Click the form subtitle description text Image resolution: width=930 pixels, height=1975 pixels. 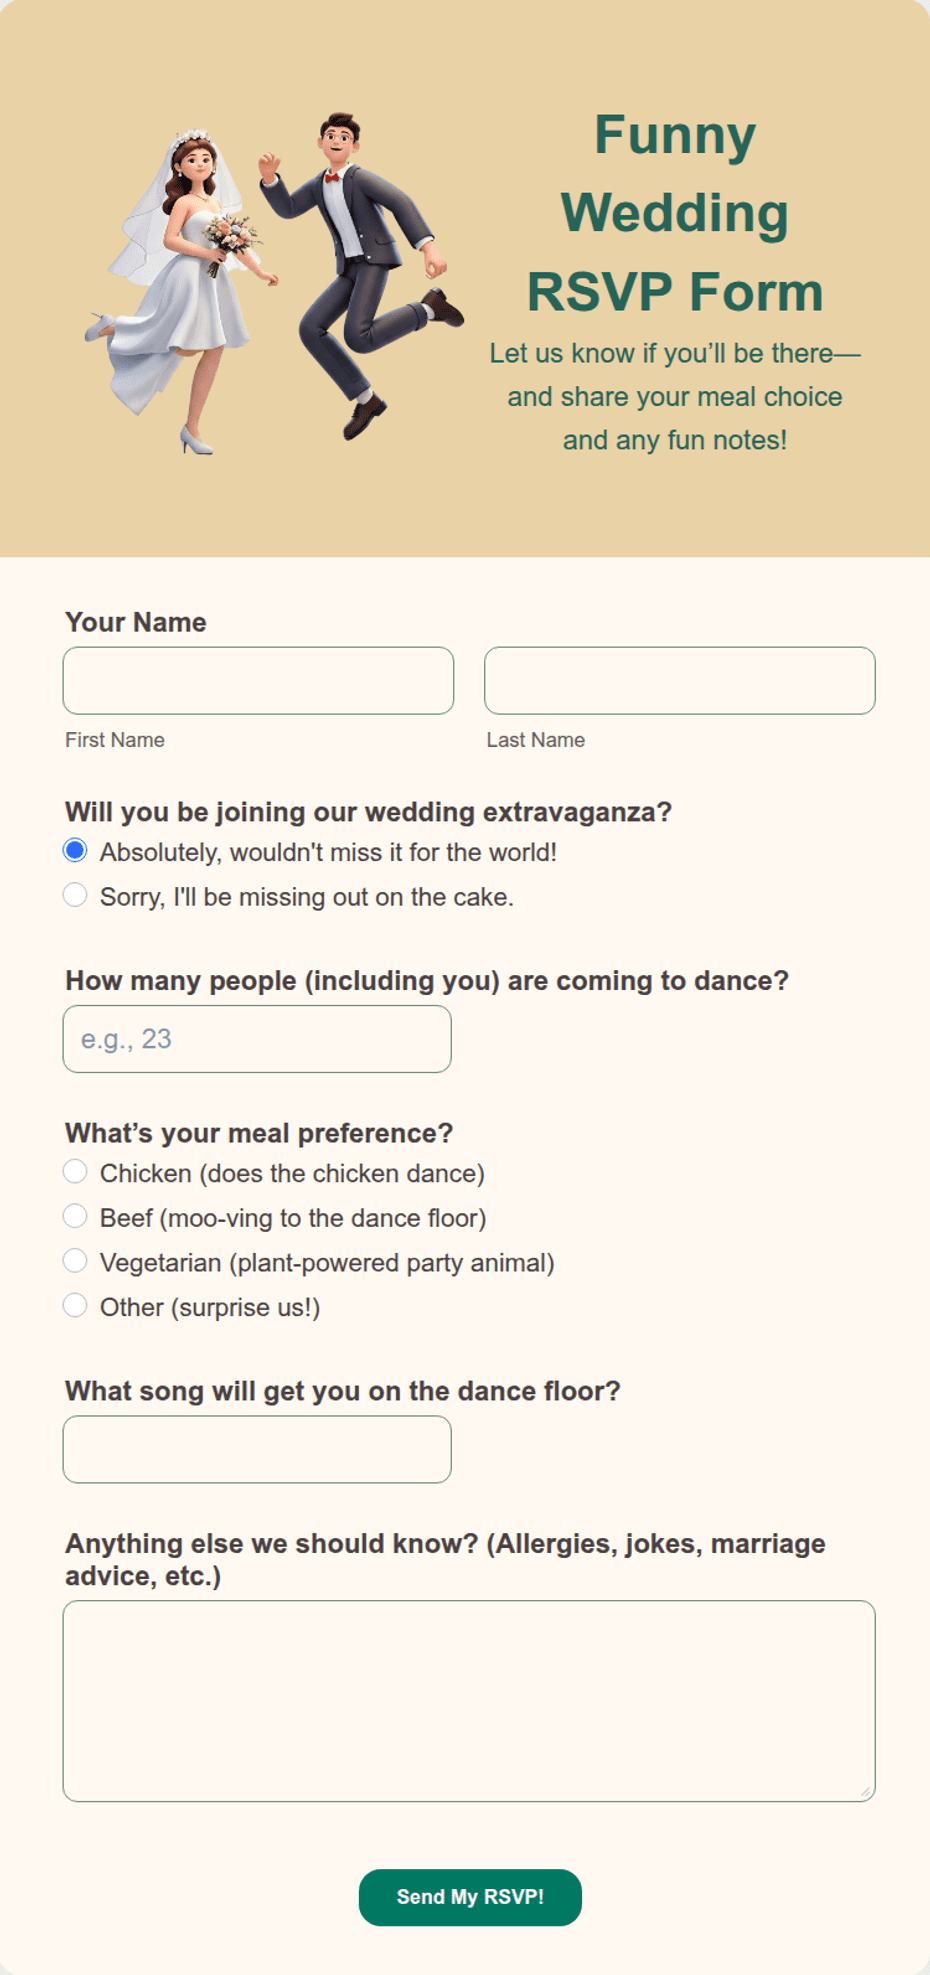[x=675, y=397]
